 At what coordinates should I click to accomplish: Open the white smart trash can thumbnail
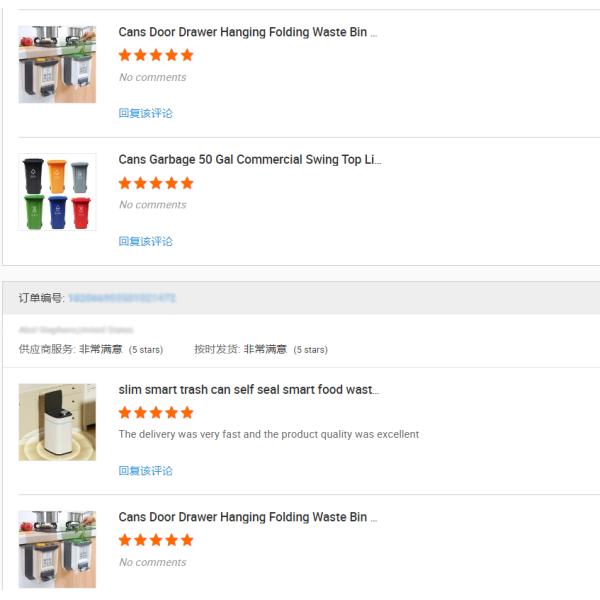click(x=57, y=422)
